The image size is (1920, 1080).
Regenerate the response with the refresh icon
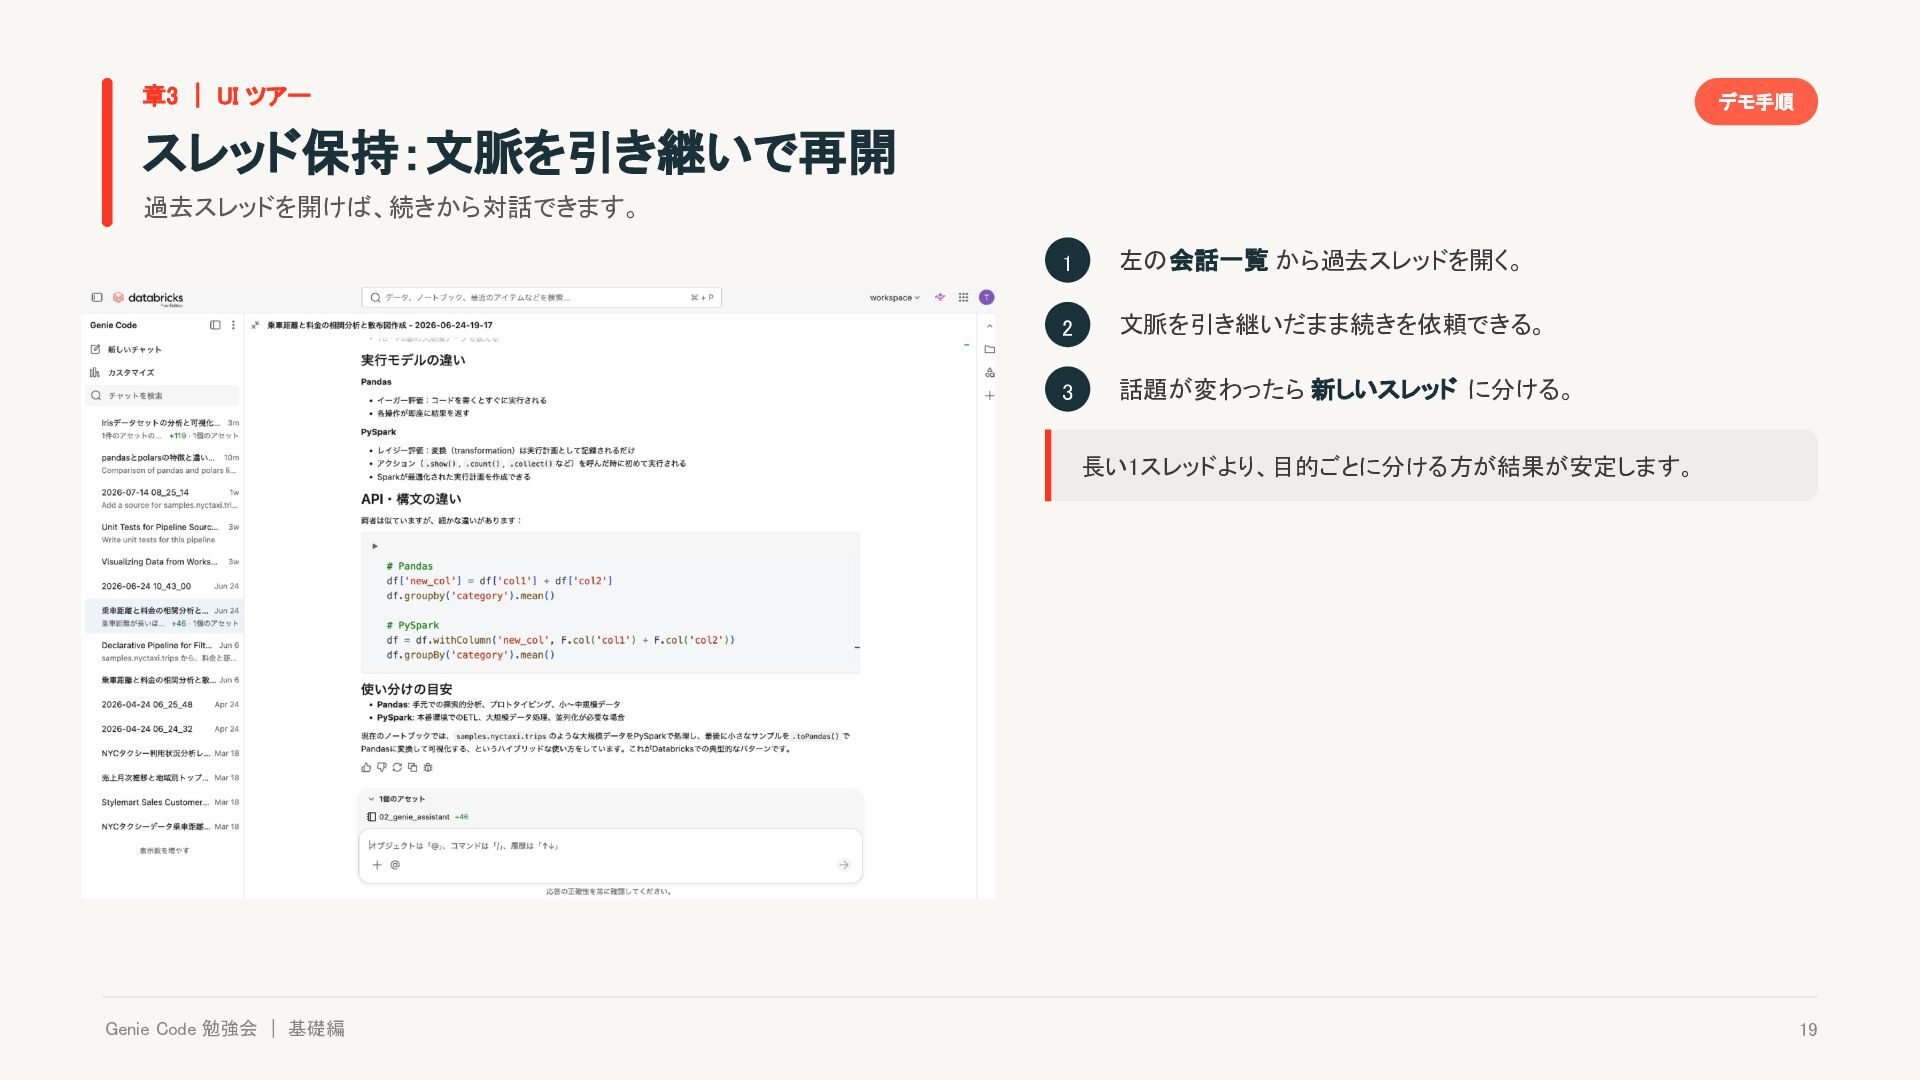(x=397, y=768)
